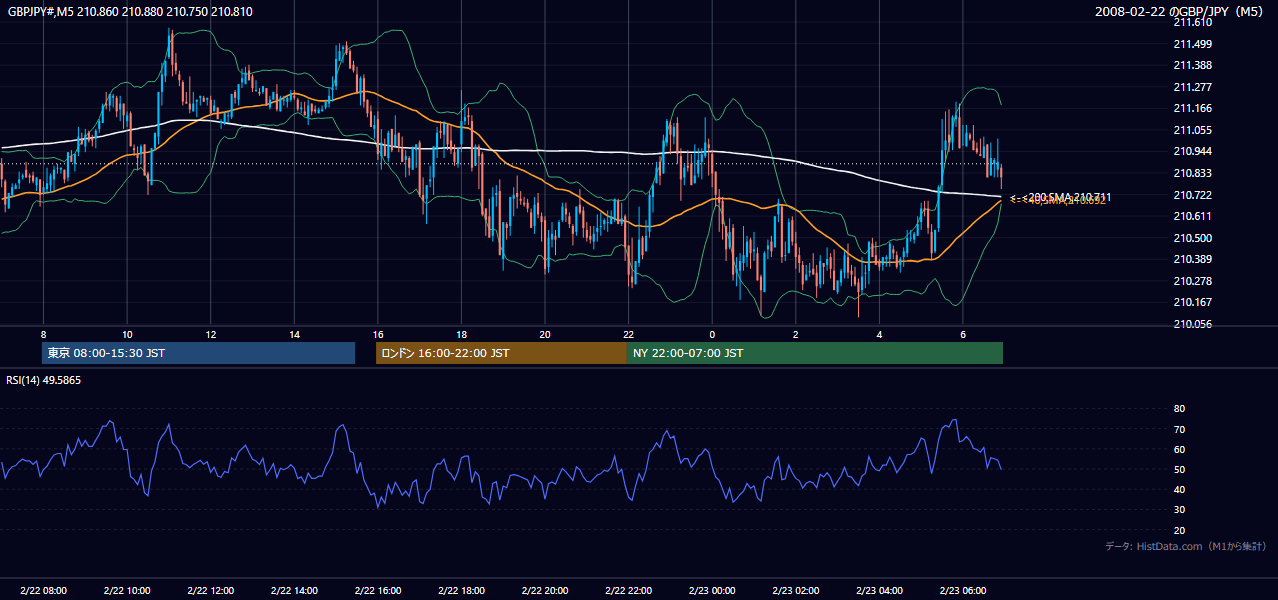
Task: Click the 2/22 18:00 time axis label
Action: (x=461, y=591)
